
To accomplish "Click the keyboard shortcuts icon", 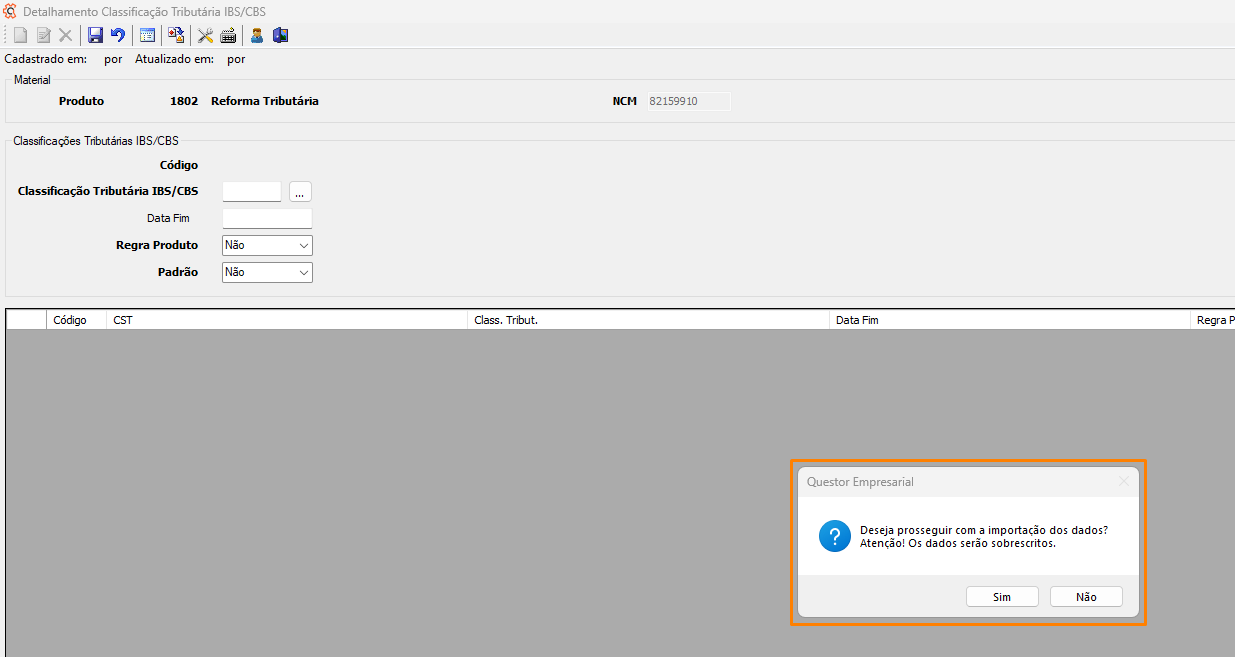I will click(x=228, y=35).
